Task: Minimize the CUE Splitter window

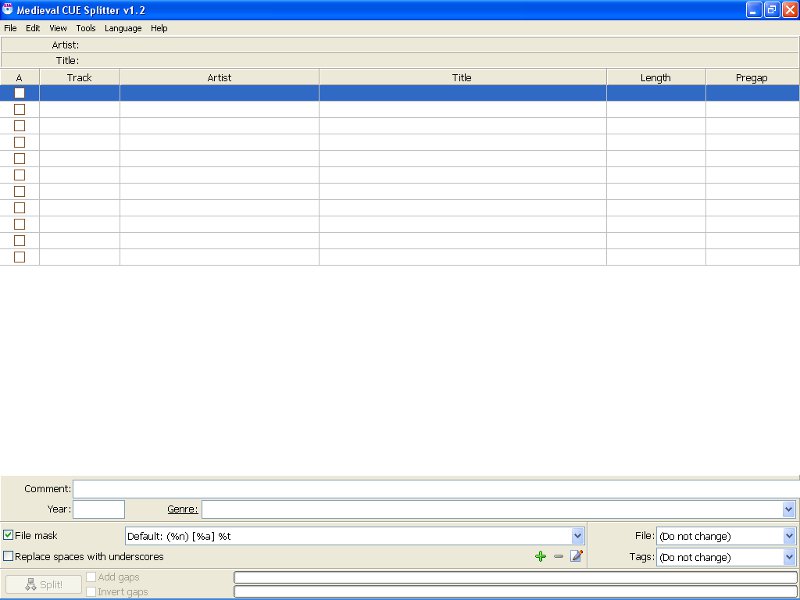Action: click(x=754, y=9)
